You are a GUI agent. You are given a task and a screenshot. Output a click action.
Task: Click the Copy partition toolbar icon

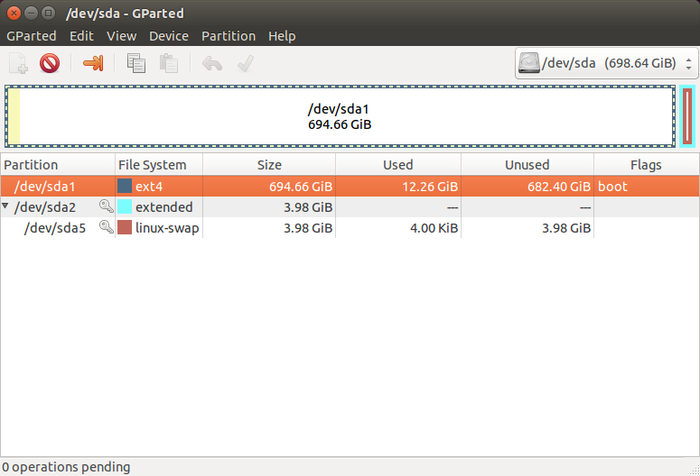pos(136,64)
